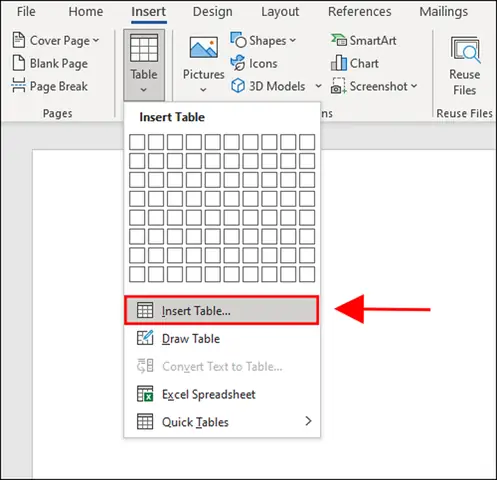Click the Pictures icon in the ribbon
The image size is (497, 480).
tap(203, 47)
